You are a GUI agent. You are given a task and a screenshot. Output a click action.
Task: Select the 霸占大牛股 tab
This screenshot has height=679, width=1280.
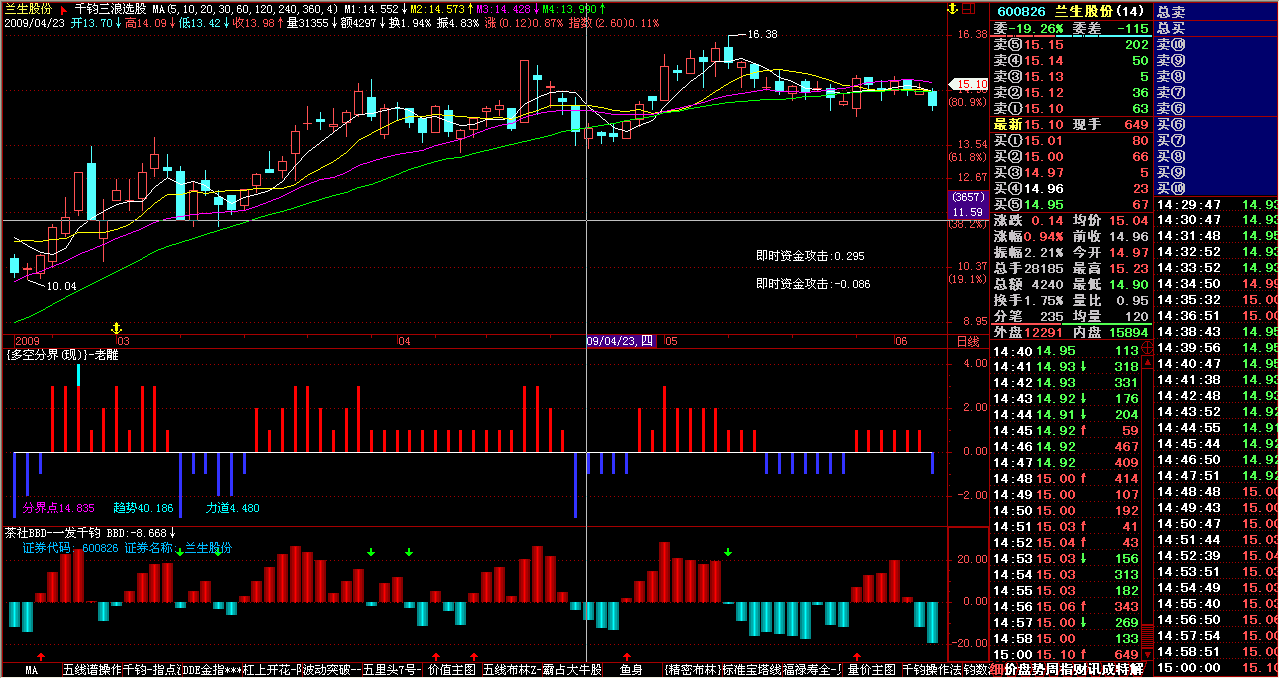[x=572, y=669]
